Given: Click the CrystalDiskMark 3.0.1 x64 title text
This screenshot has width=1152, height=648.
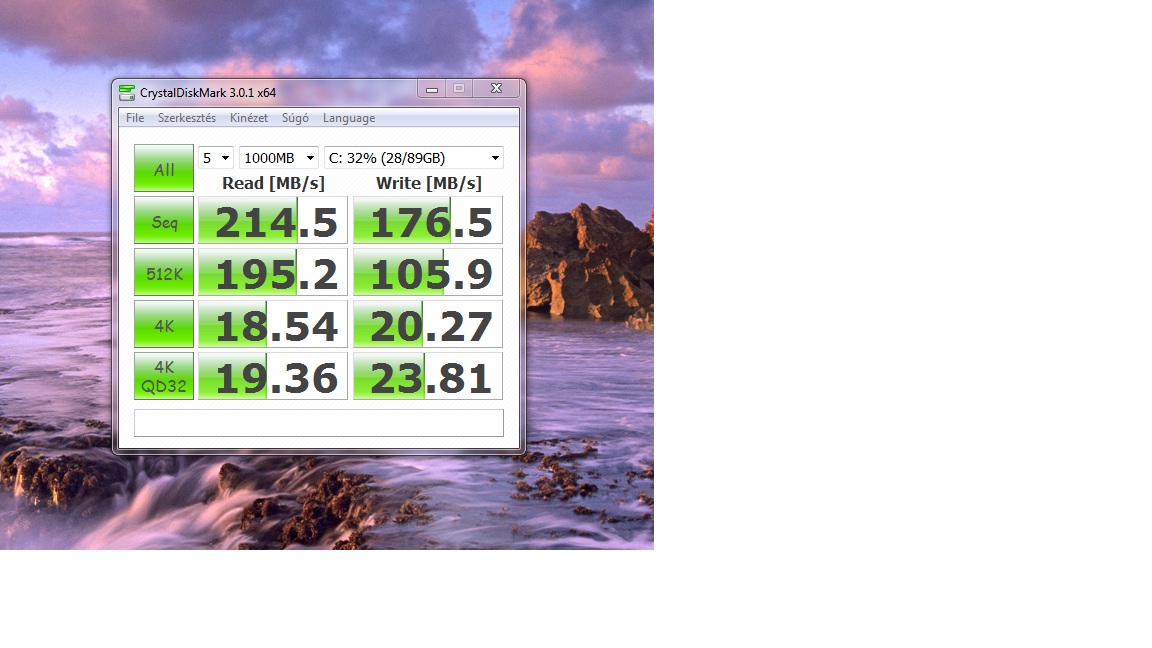Looking at the screenshot, I should (x=208, y=93).
